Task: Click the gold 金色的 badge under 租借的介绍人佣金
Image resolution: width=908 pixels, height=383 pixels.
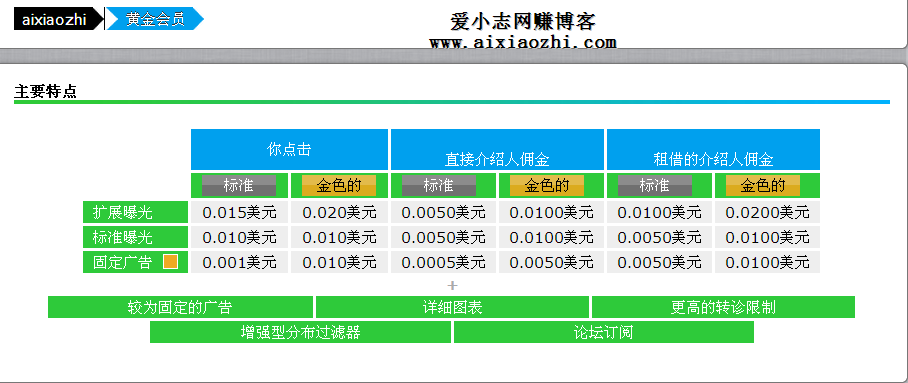Action: [x=763, y=185]
